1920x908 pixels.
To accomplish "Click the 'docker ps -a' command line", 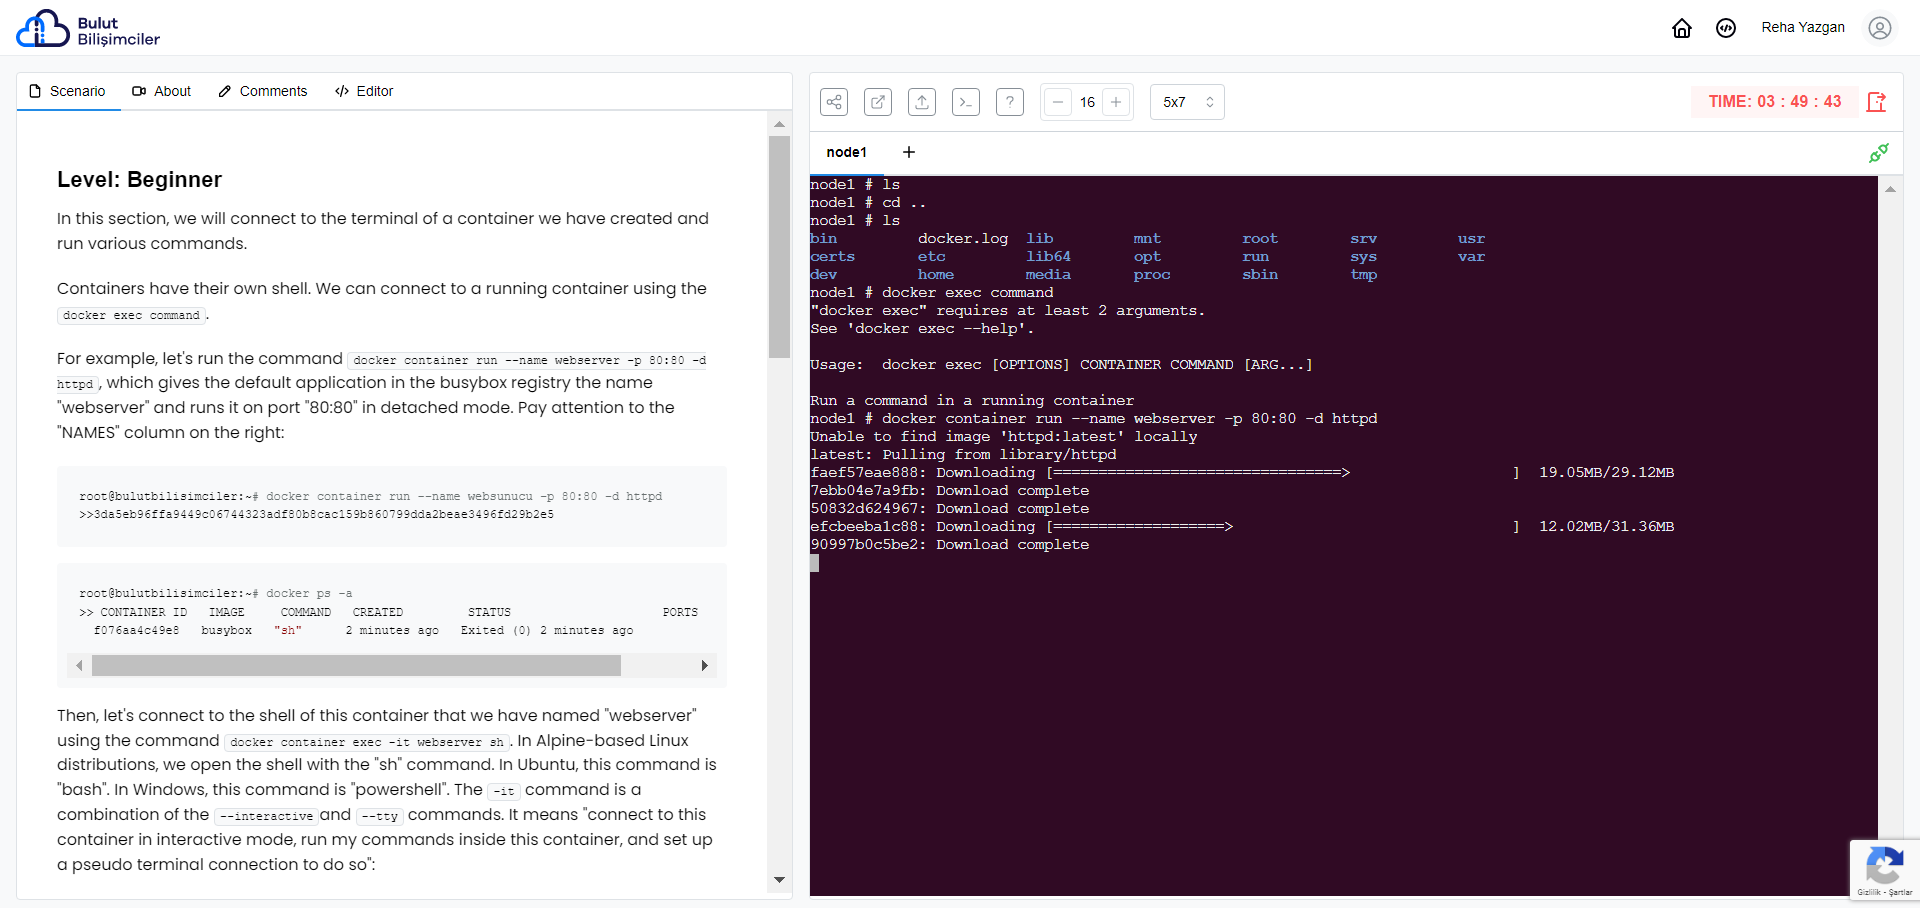I will 309,593.
